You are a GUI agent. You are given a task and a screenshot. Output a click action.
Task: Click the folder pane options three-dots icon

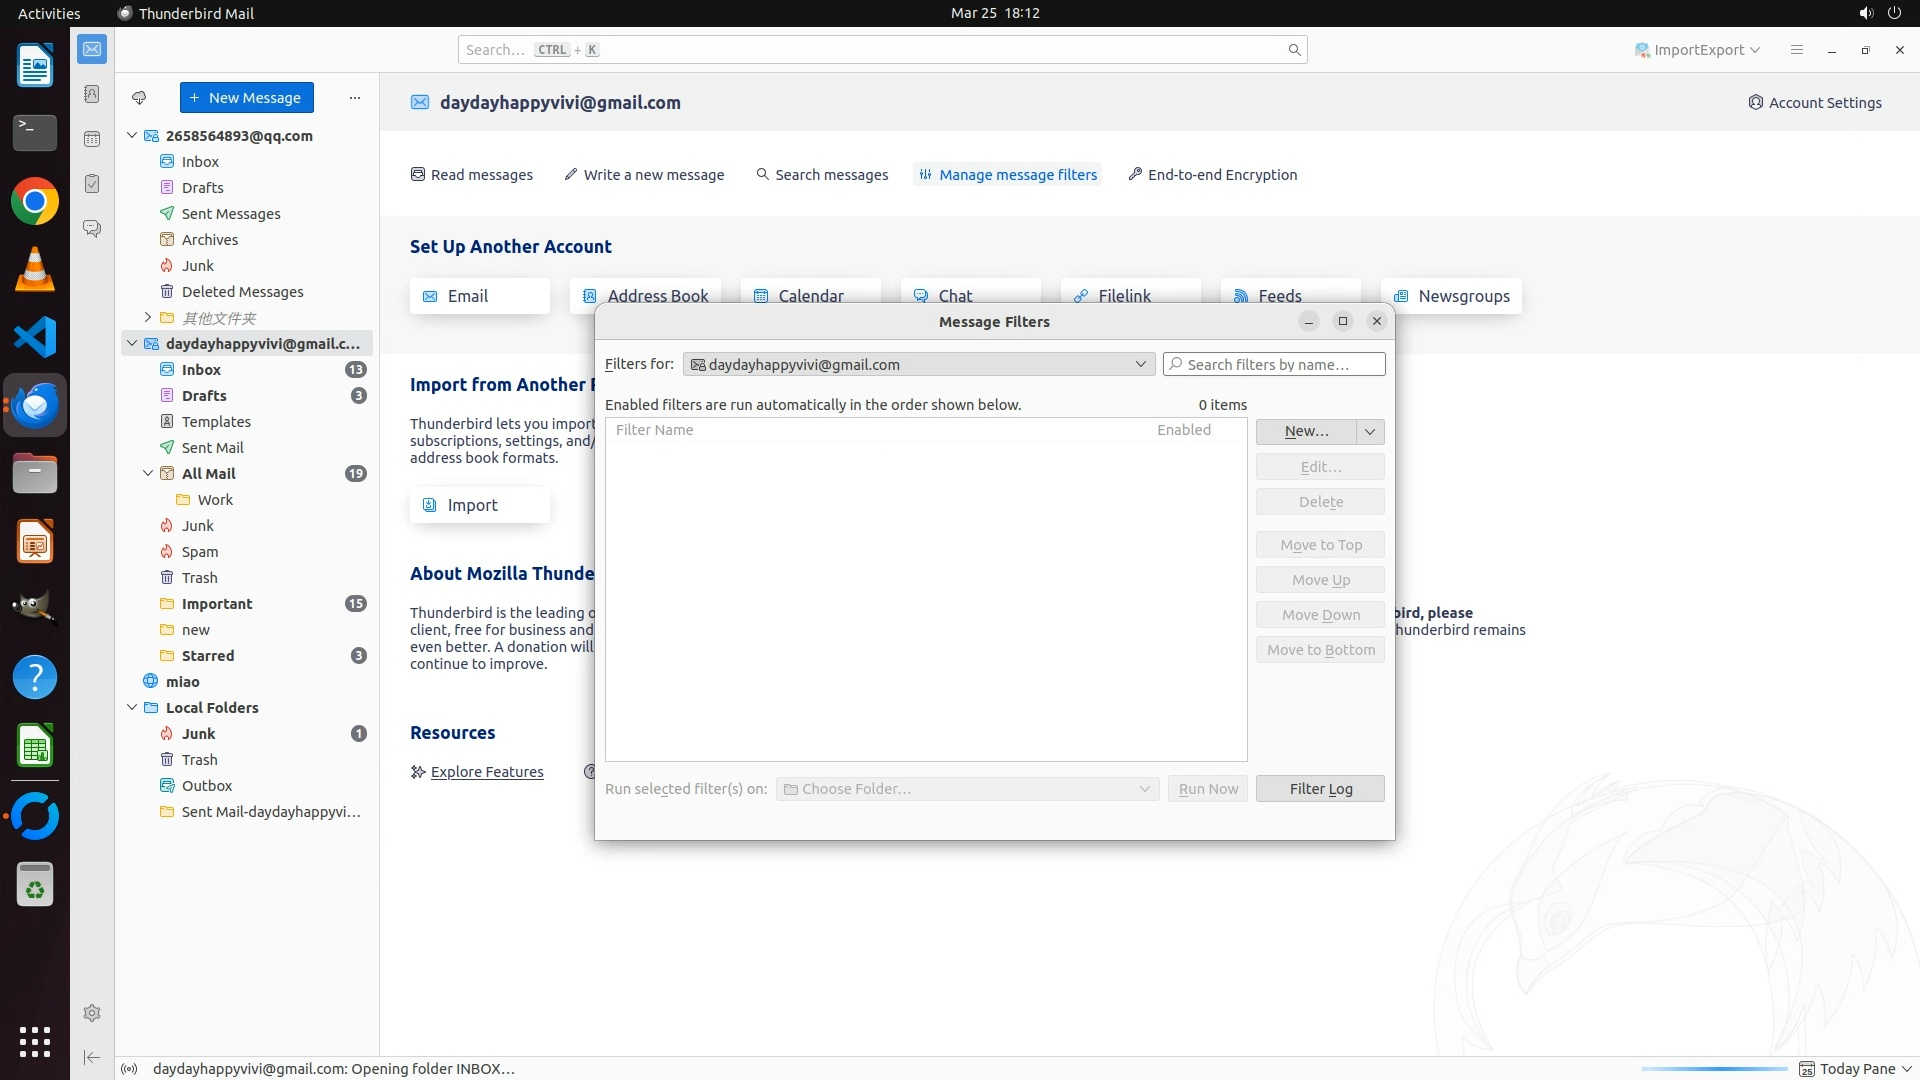(354, 98)
